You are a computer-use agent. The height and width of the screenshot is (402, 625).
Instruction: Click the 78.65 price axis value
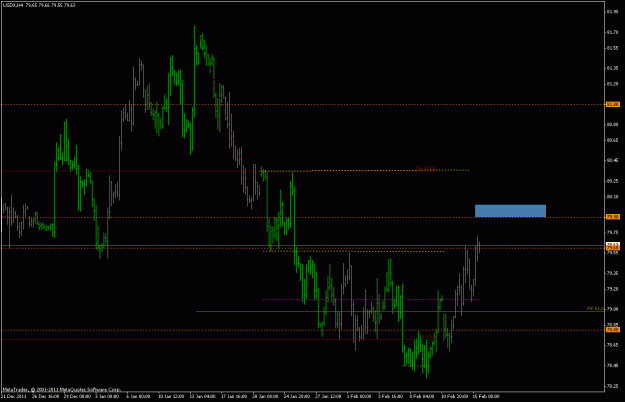pyautogui.click(x=613, y=345)
